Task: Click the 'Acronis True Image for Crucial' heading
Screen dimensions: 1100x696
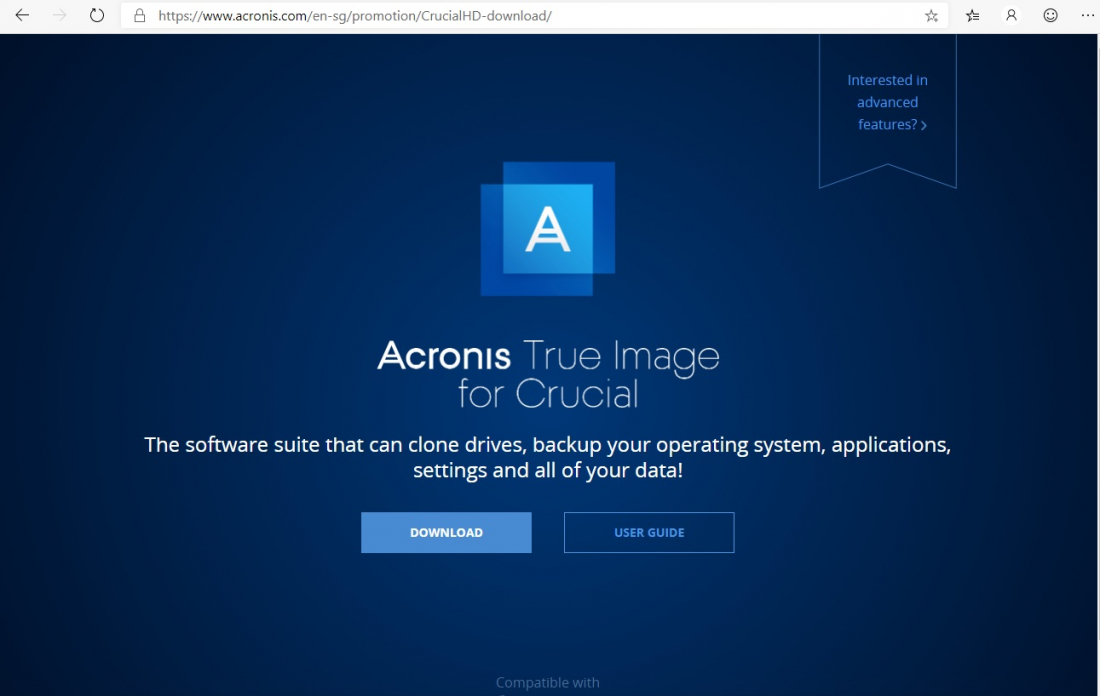Action: coord(548,374)
